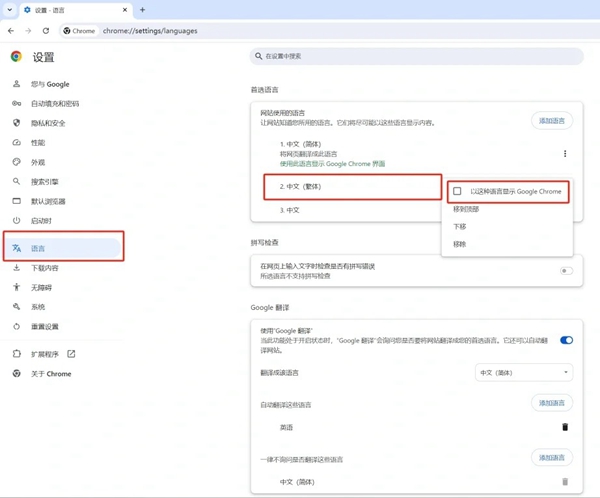This screenshot has height=498, width=600.
Task: Click the wrench icon for 系统
Action: (16, 307)
